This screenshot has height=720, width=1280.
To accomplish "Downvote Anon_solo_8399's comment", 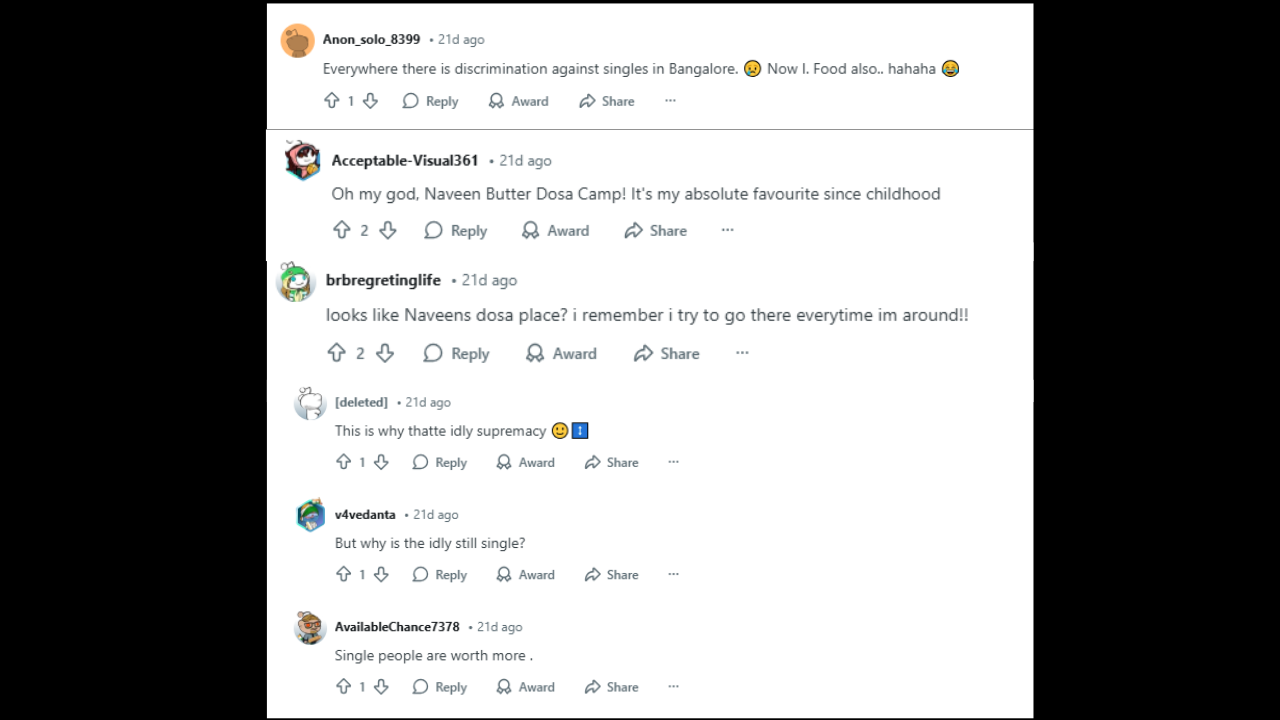I will [x=370, y=101].
